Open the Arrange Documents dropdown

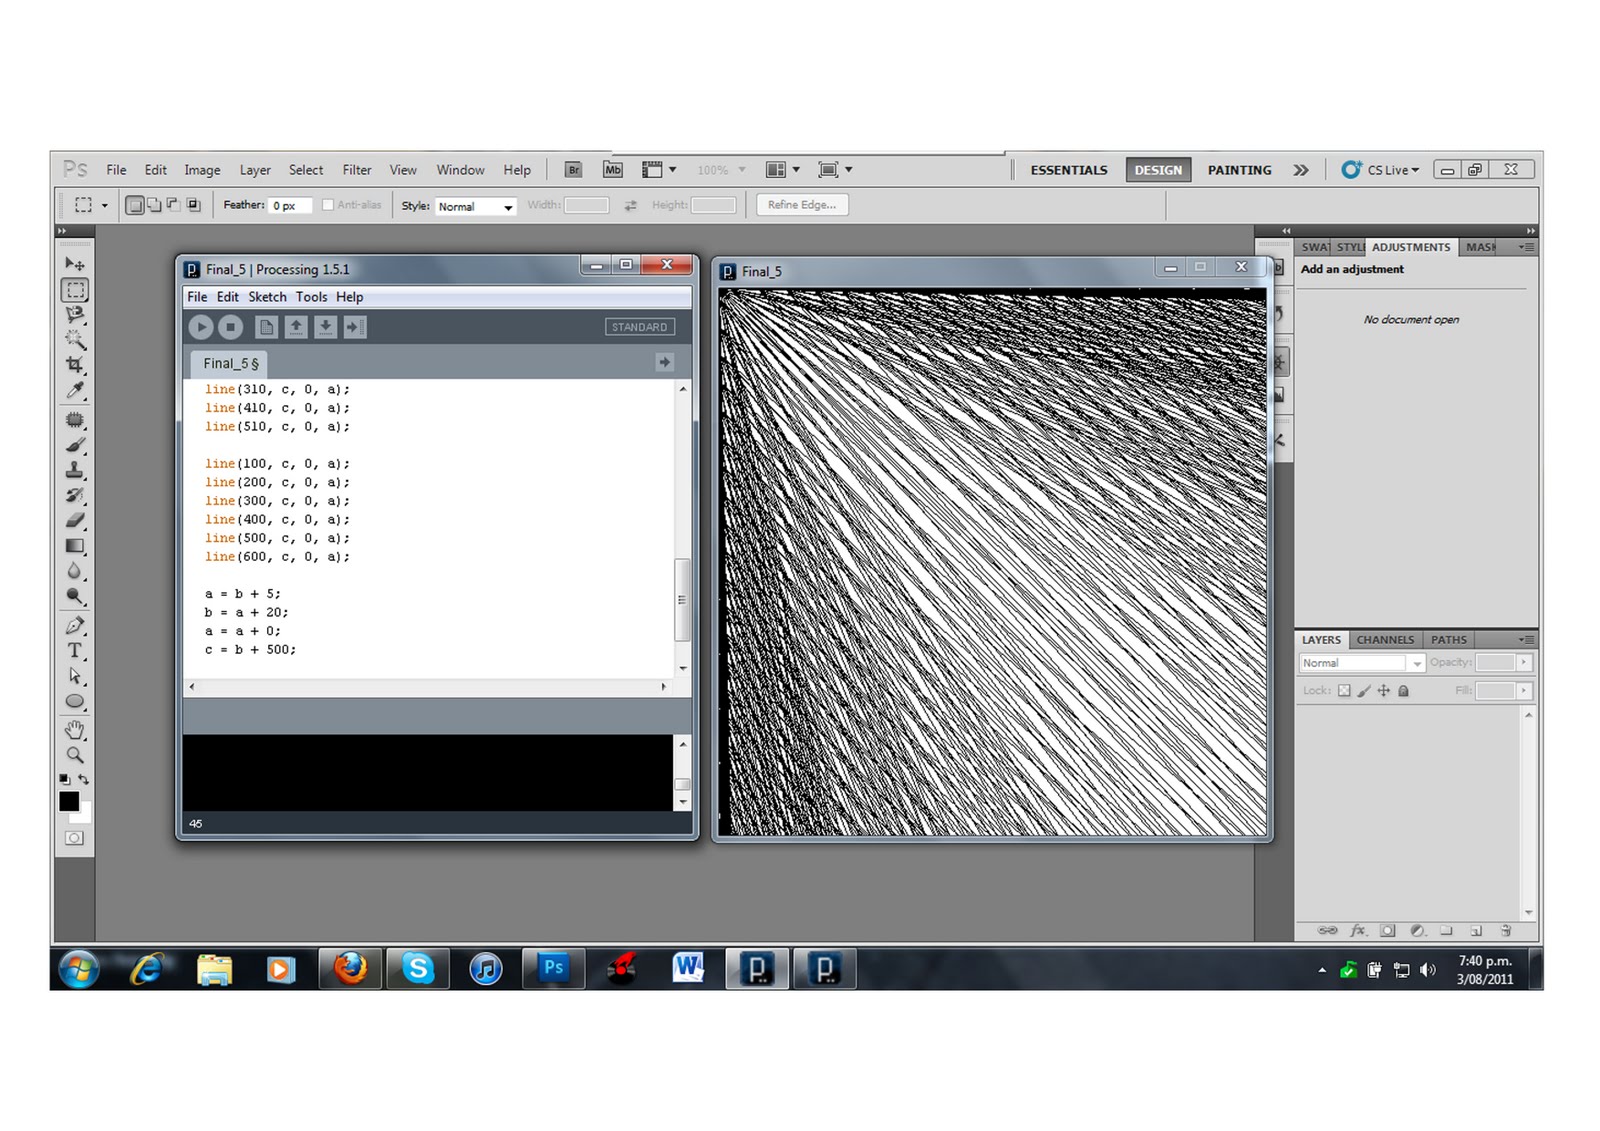(783, 170)
